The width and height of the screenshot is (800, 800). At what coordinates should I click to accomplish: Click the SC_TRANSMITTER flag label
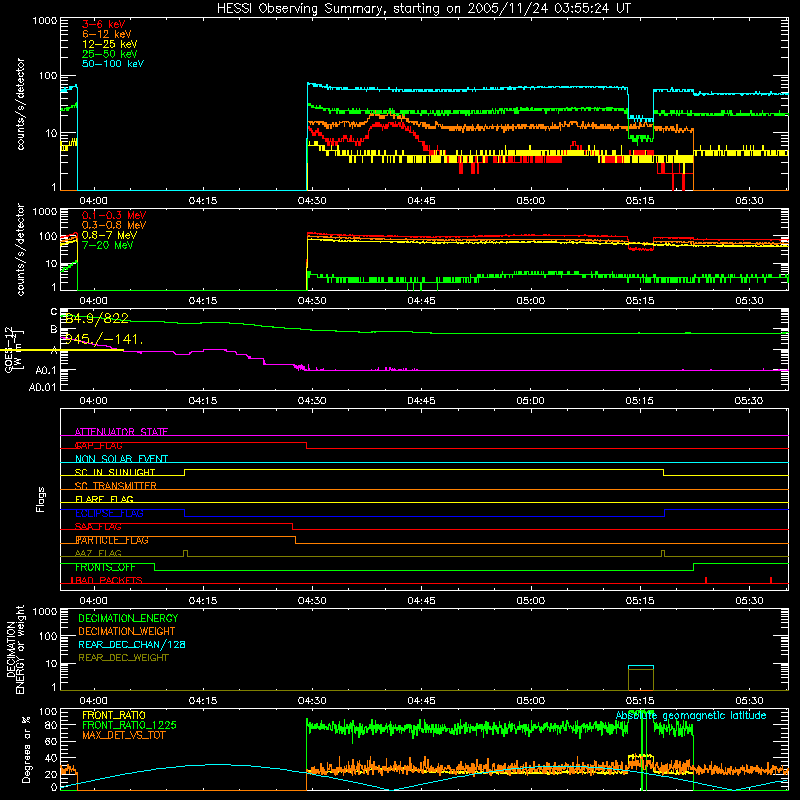coord(115,486)
